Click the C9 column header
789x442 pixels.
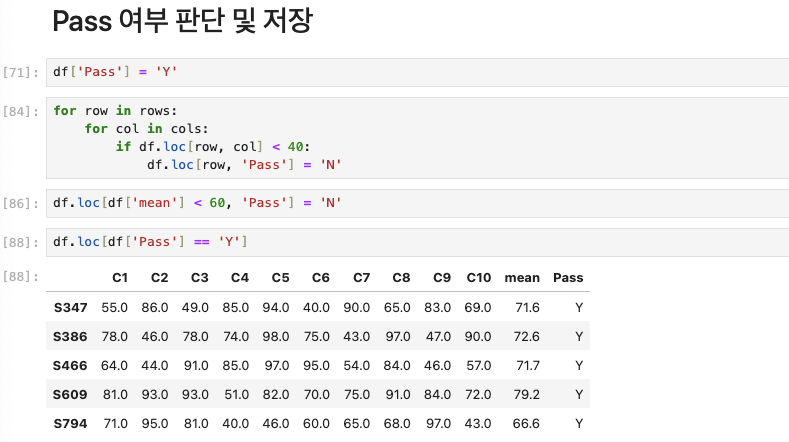tap(442, 278)
